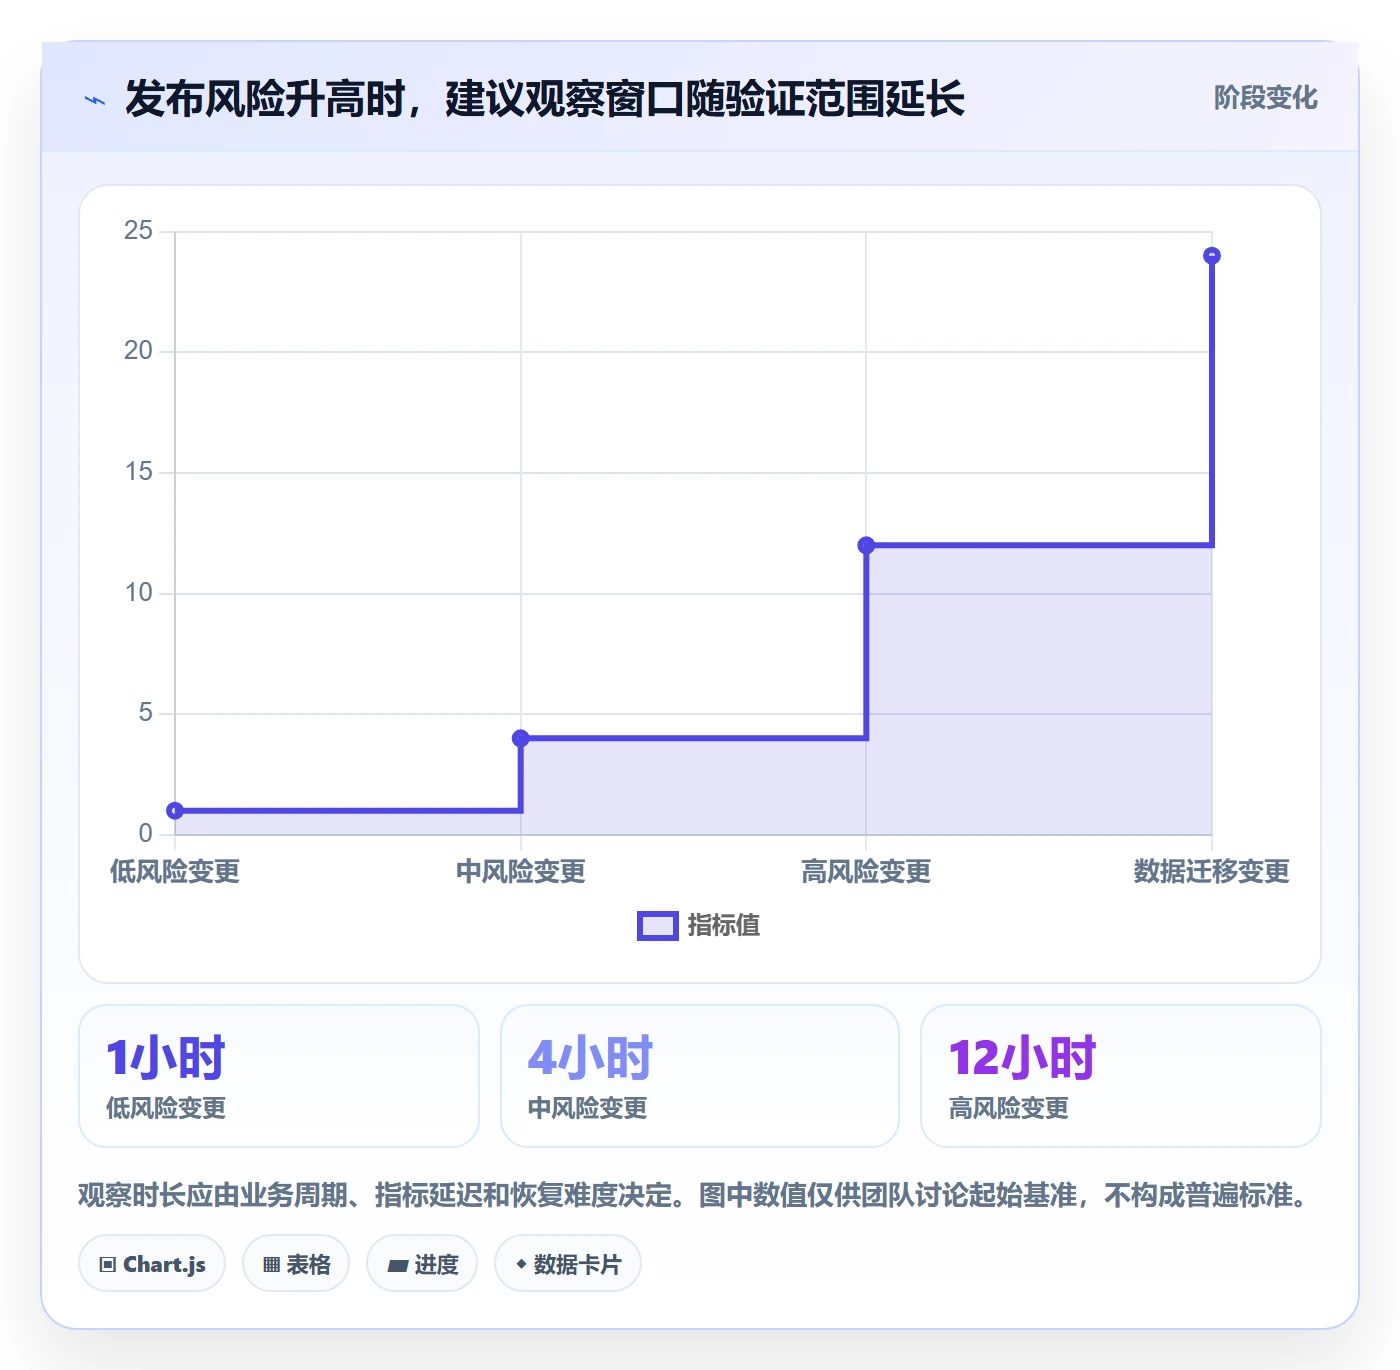The image size is (1400, 1370).
Task: Click the 低风险变更 x-axis label
Action: point(175,872)
